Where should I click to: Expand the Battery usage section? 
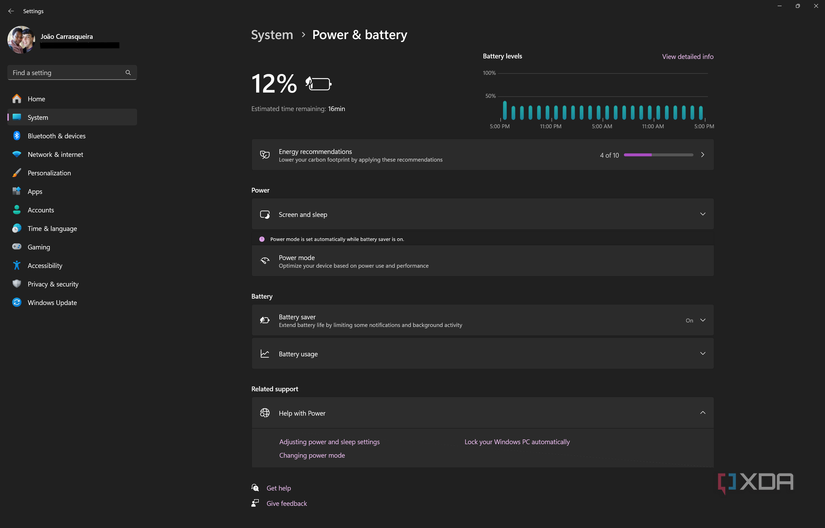(x=702, y=353)
